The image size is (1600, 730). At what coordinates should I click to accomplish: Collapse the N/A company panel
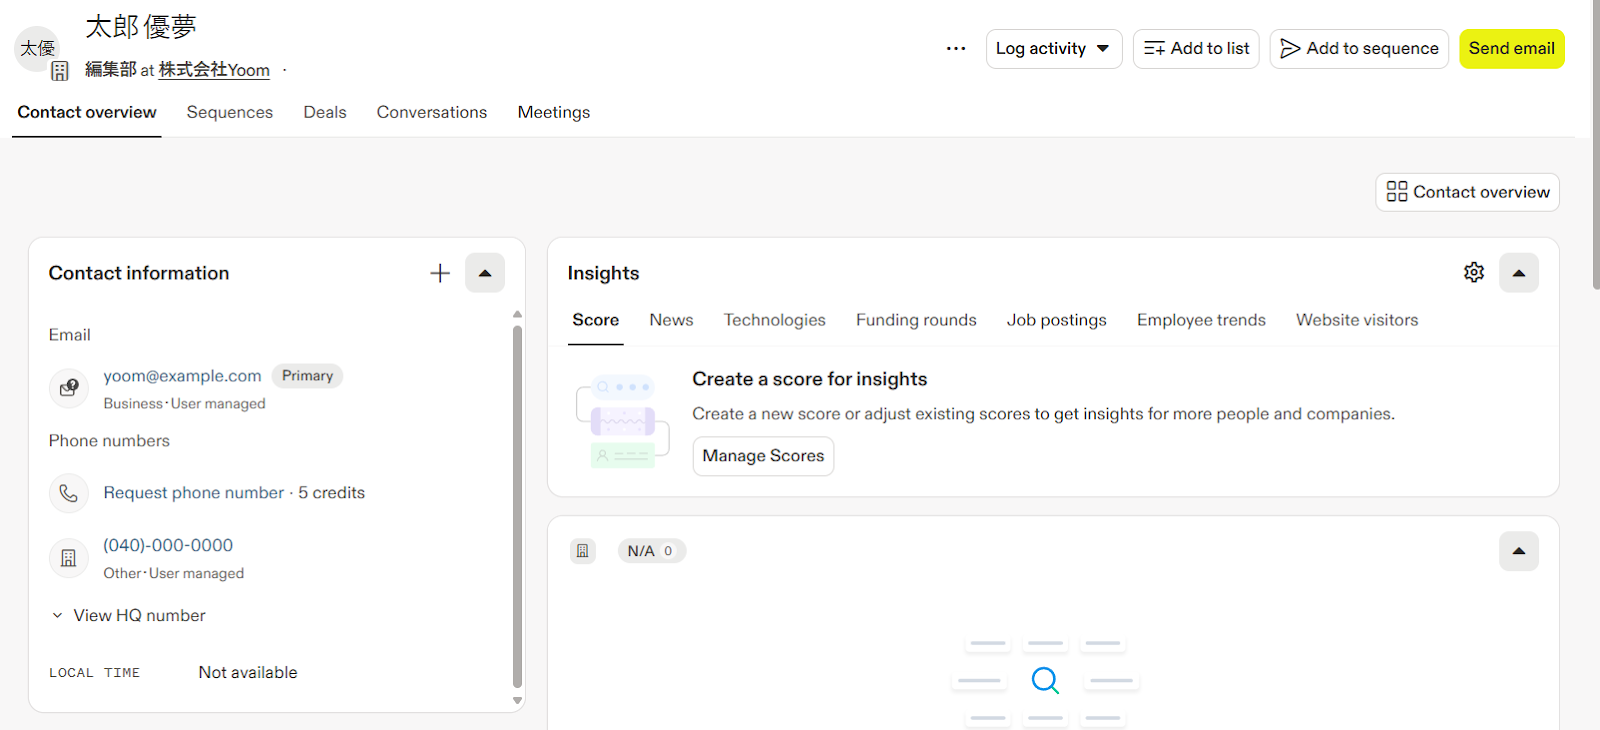(x=1518, y=551)
